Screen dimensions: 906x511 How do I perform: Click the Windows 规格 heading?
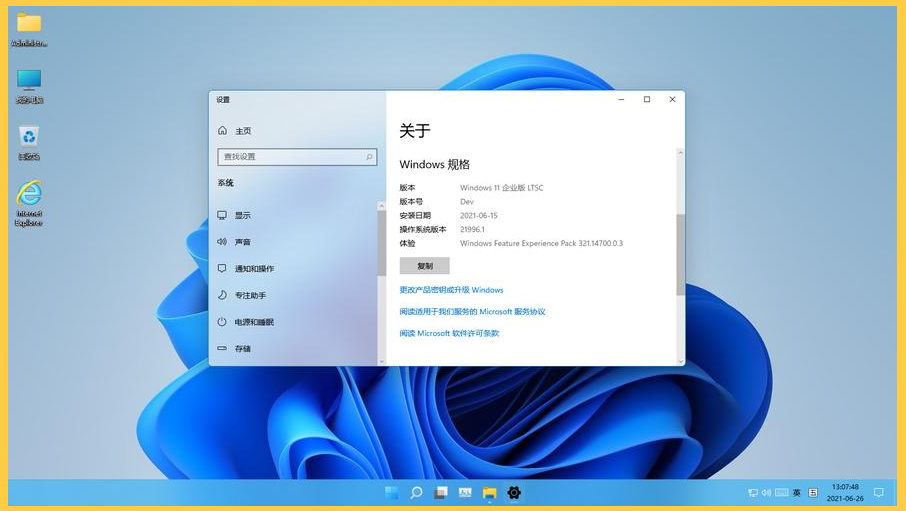[x=435, y=165]
